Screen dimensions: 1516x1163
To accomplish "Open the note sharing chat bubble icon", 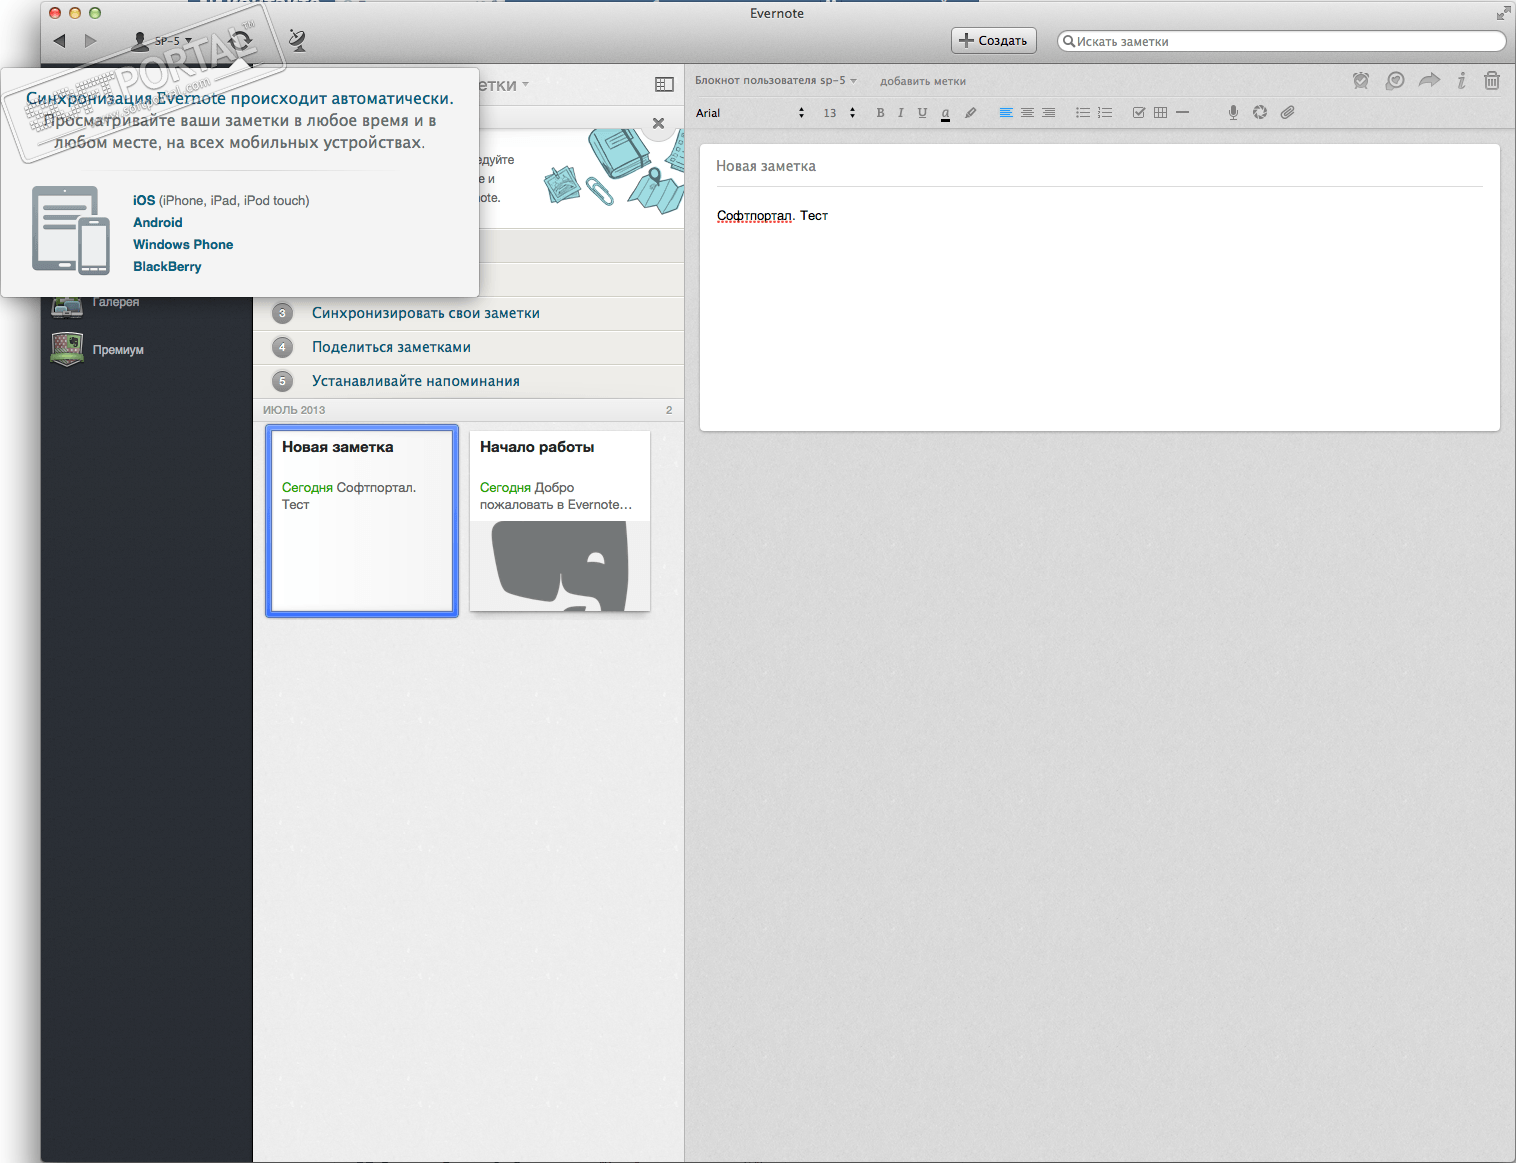I will 1395,81.
